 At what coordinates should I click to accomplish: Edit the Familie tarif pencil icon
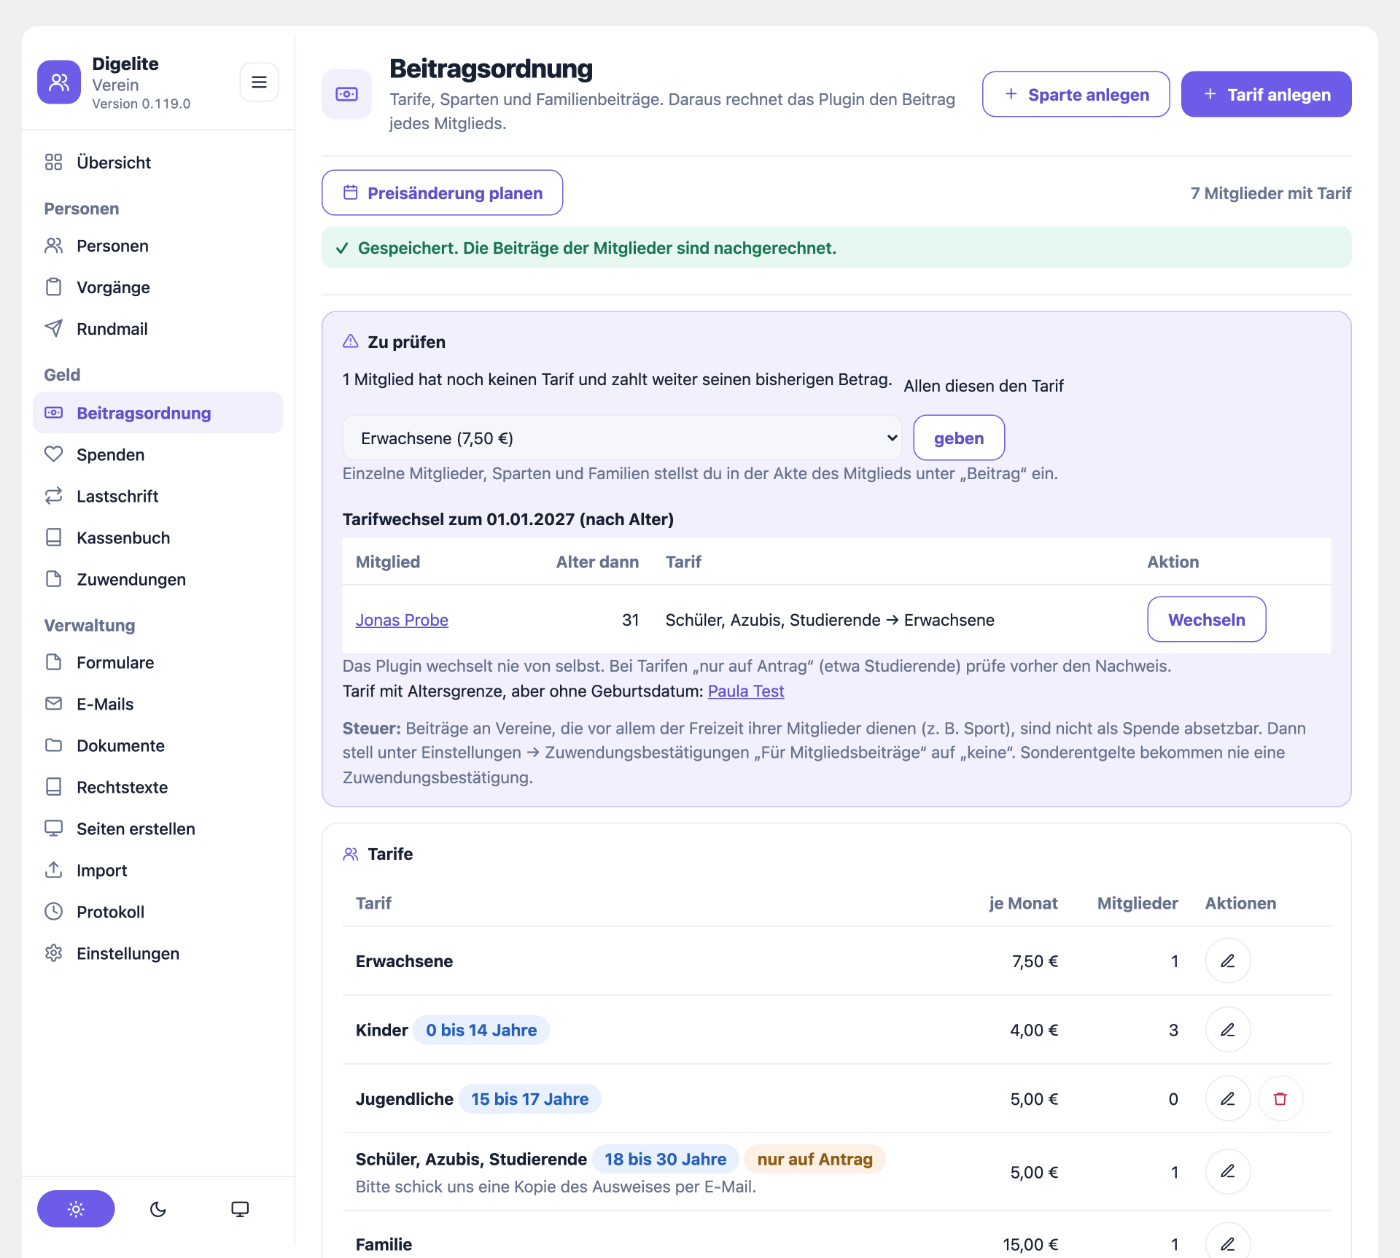1228,1244
